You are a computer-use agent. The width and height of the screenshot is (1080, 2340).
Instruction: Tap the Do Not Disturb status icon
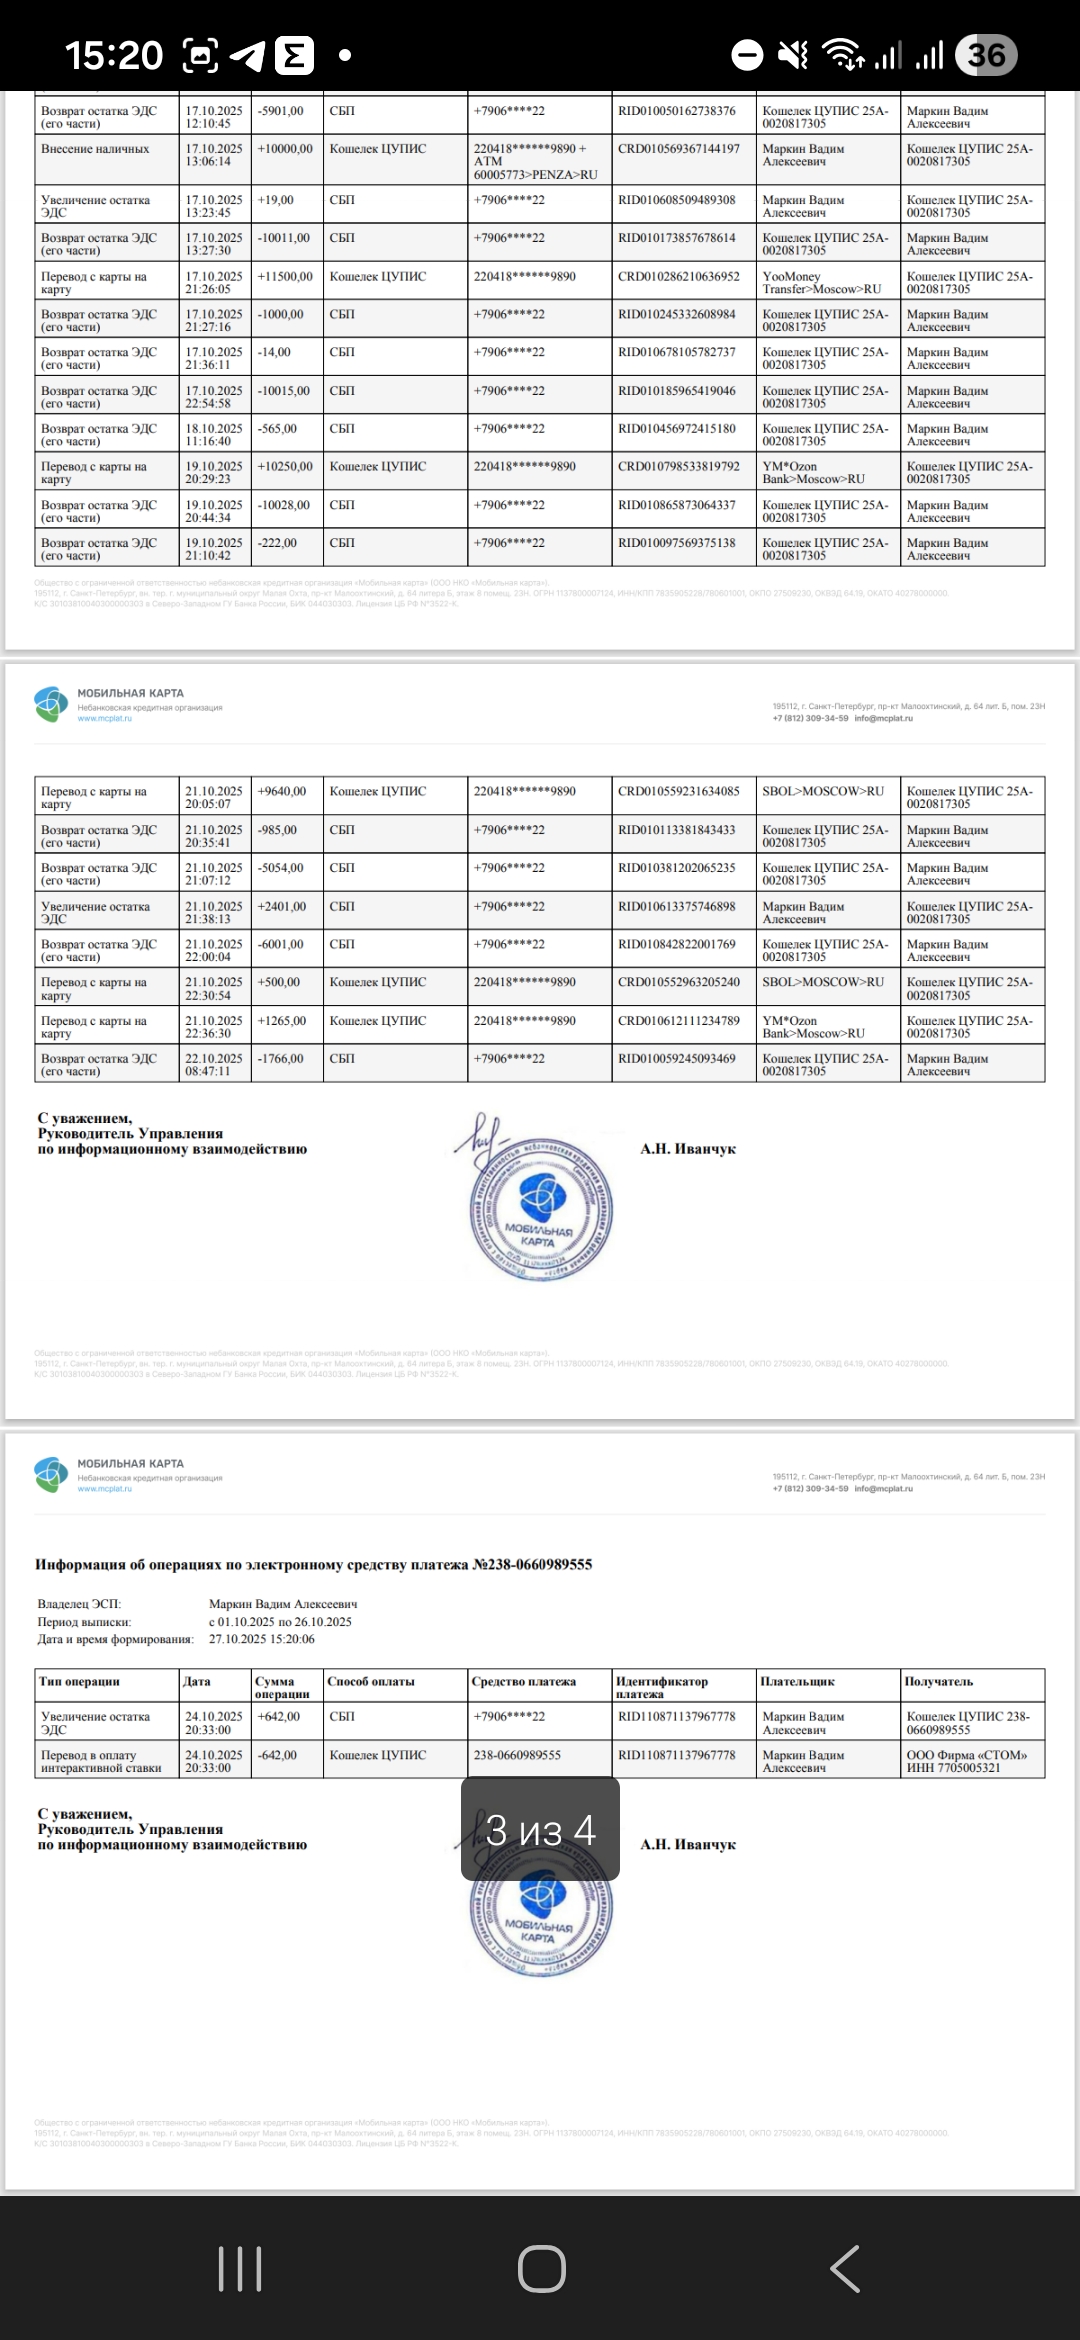tap(747, 56)
